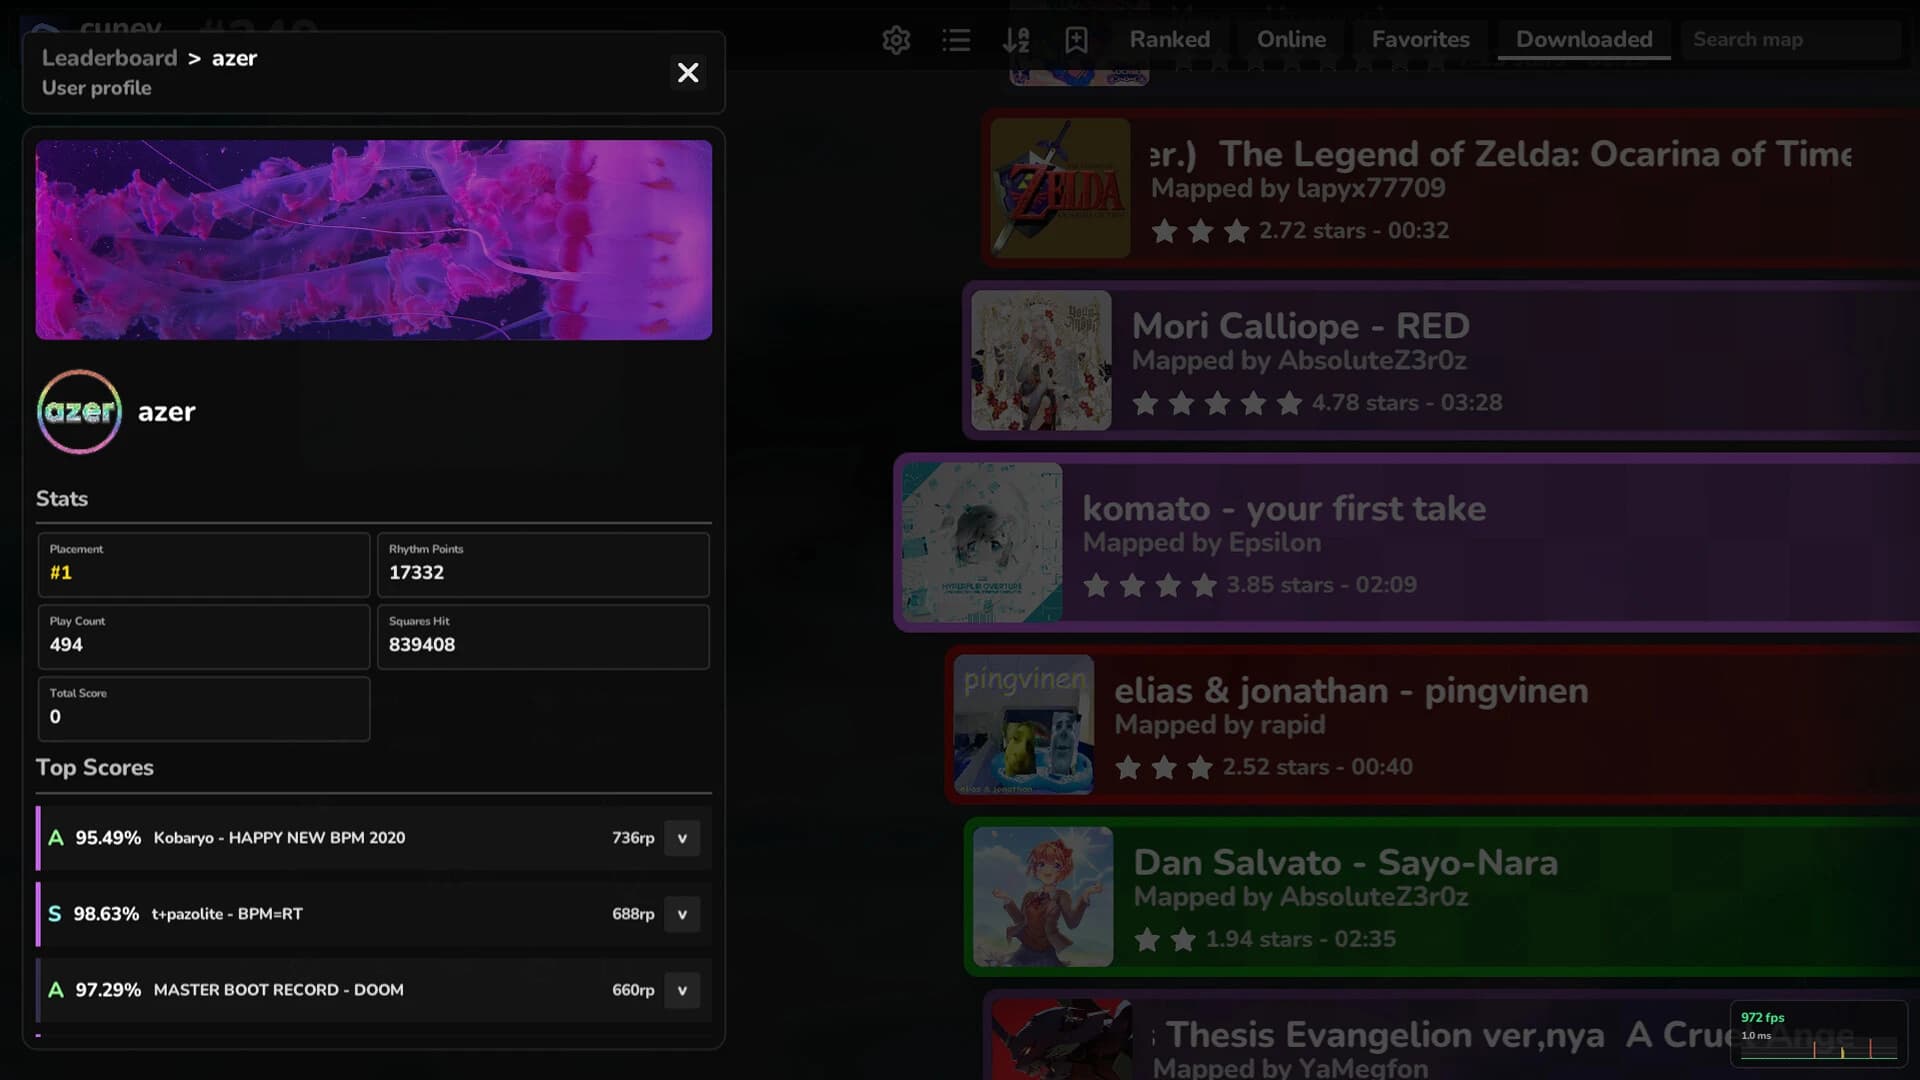Image resolution: width=1920 pixels, height=1080 pixels.
Task: Expand HAPPY NEW BPM 2020 score details
Action: pos(683,838)
